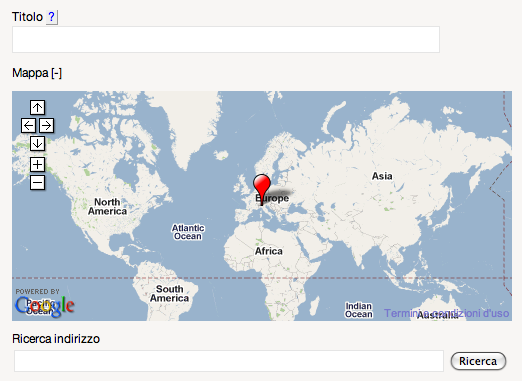Image resolution: width=522 pixels, height=381 pixels.
Task: Open the Titolo help question mark
Action: (51, 17)
